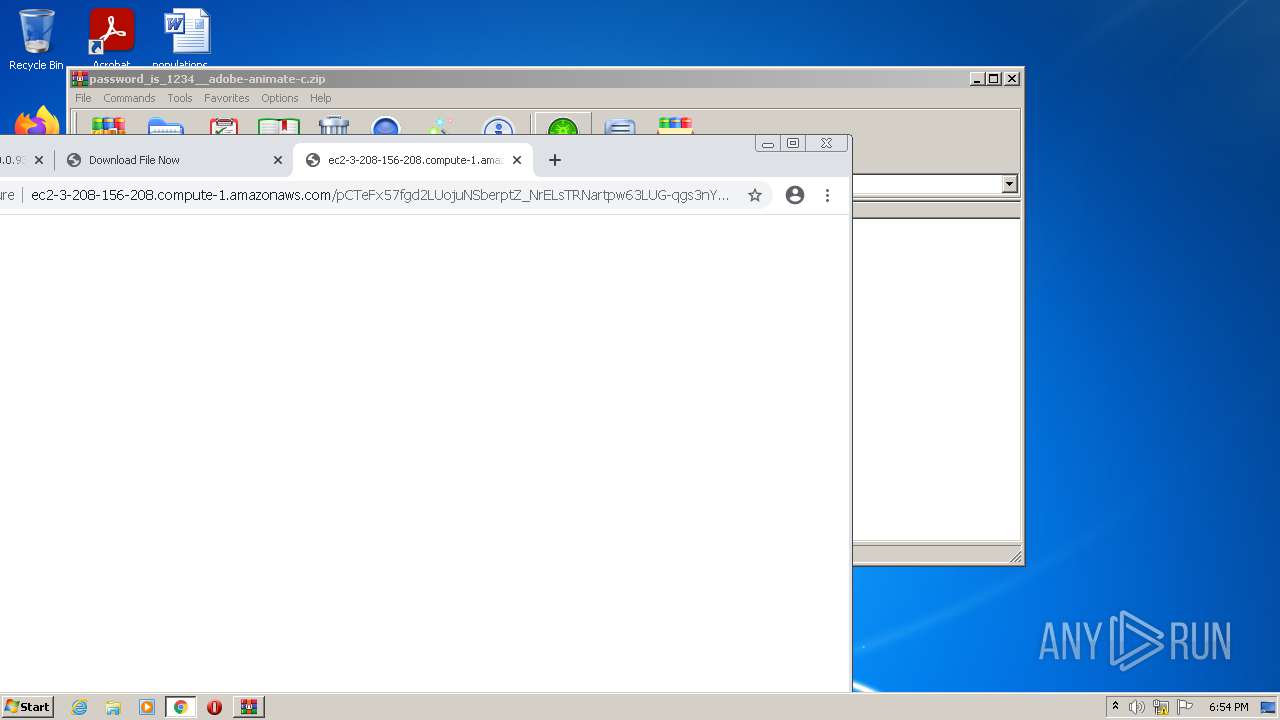Screen dimensions: 1280x720
Task: Open Action Center flag icon
Action: pos(1185,707)
